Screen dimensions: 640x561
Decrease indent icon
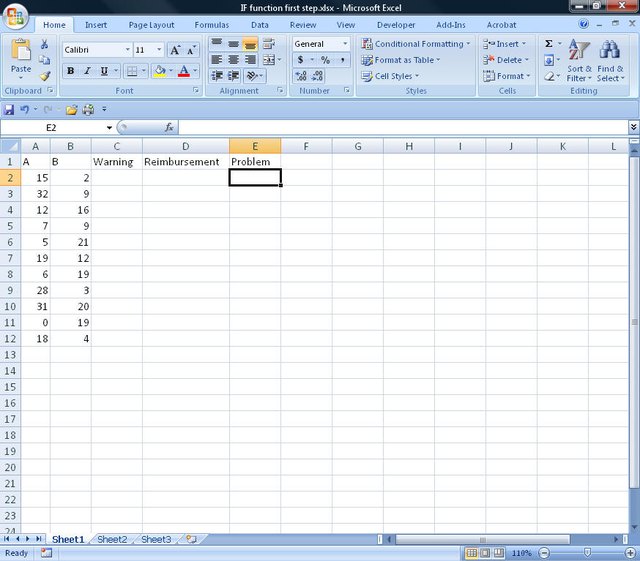click(x=216, y=76)
